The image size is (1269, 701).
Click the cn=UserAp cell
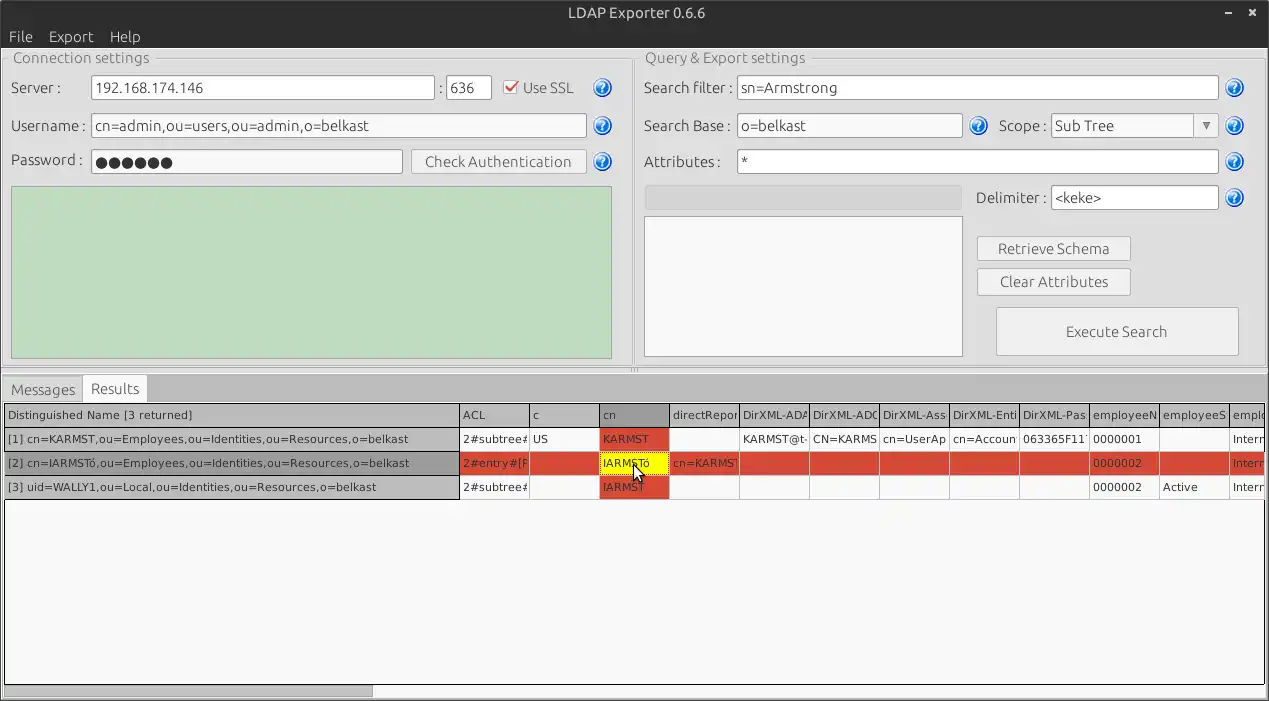tap(914, 439)
